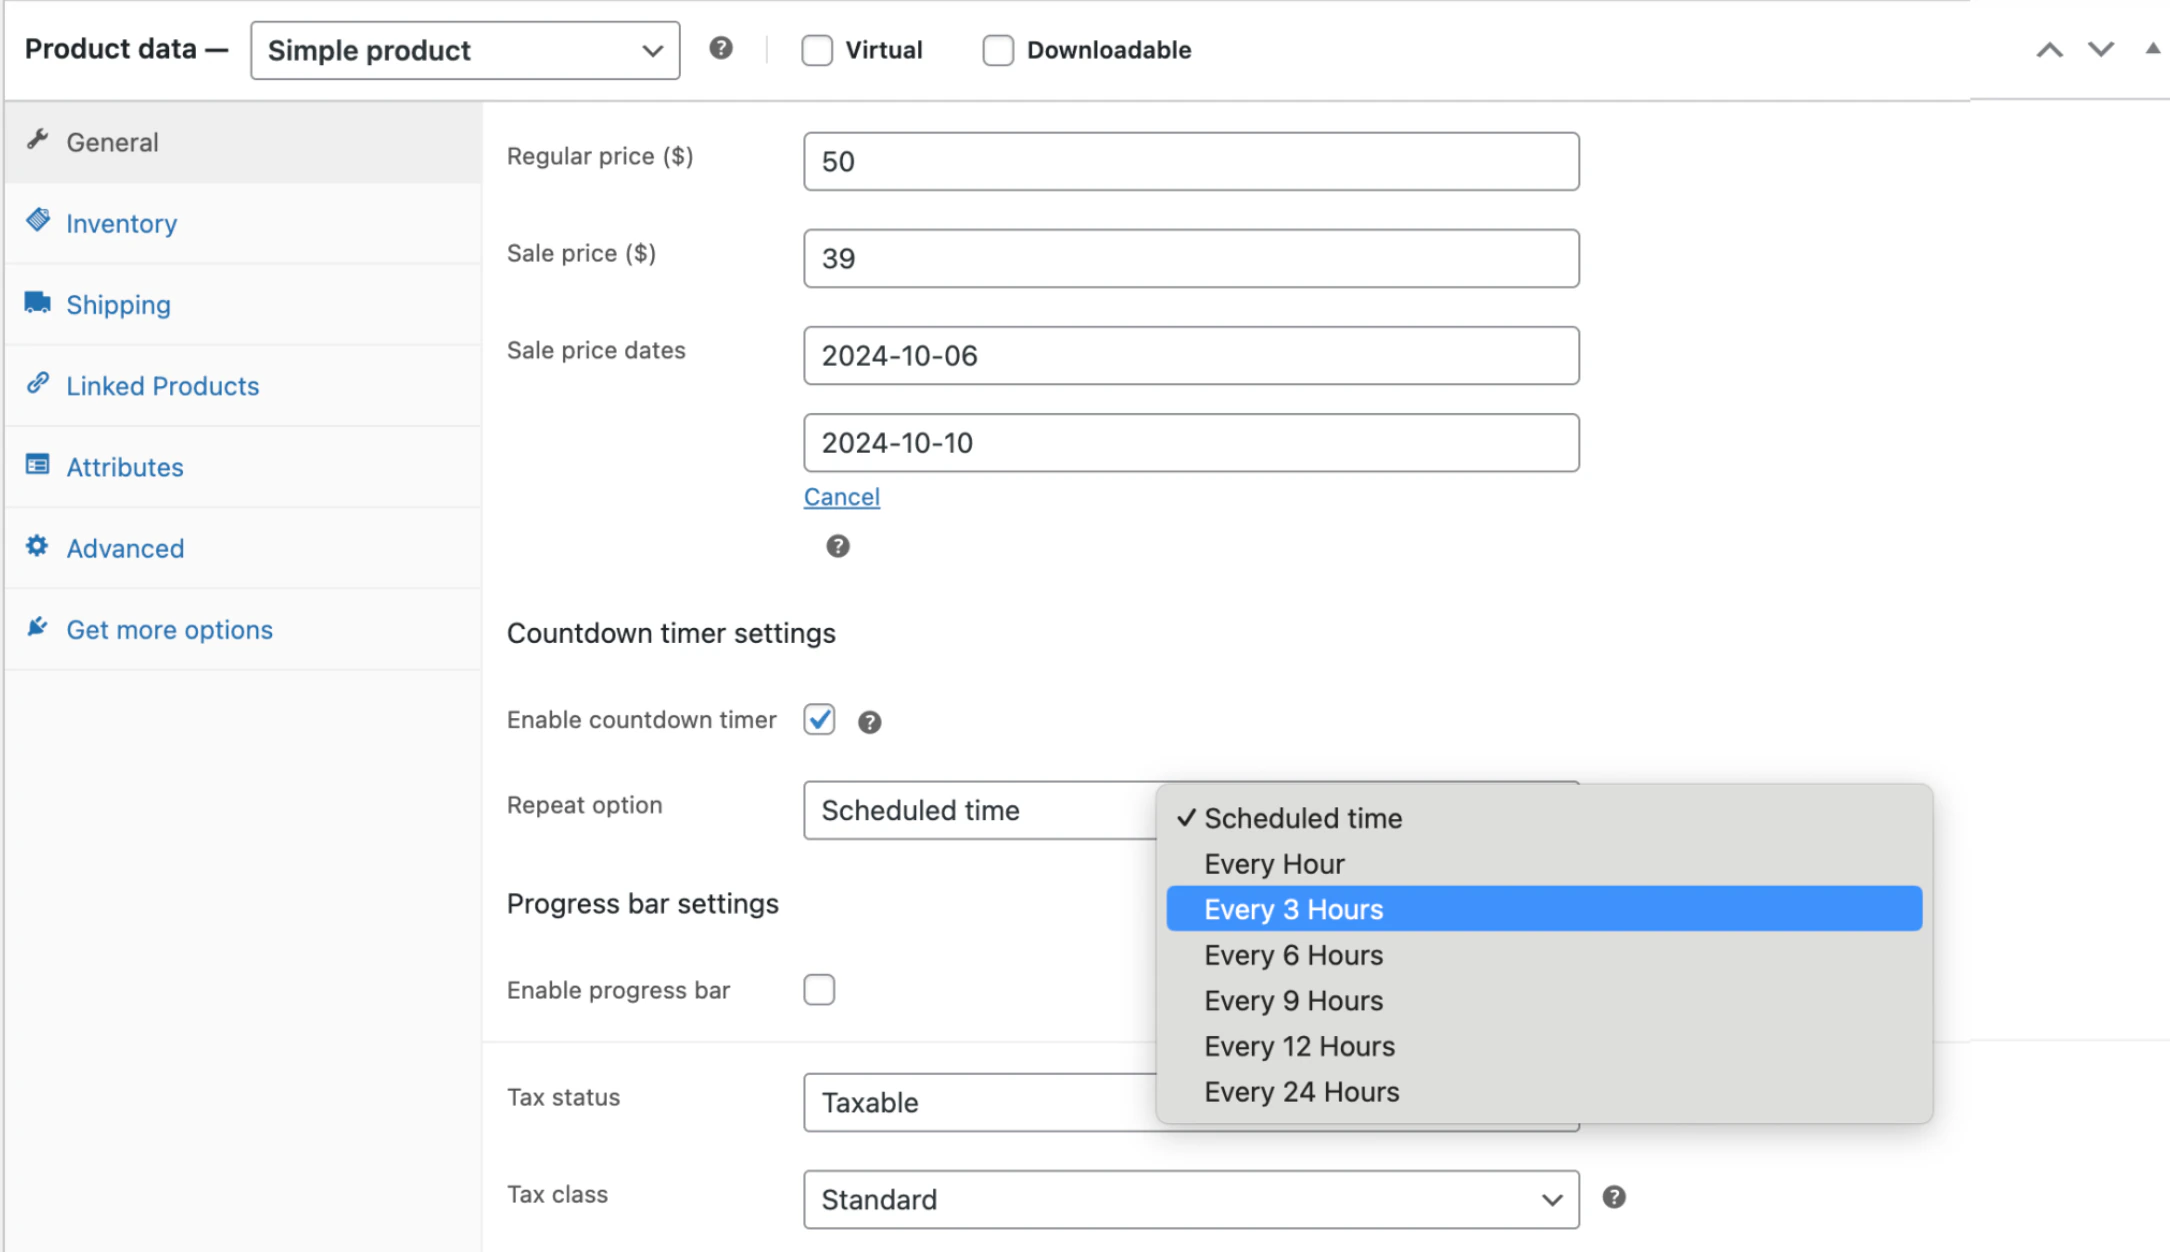Open the Attributes tab
Viewport: 2170px width, 1252px height.
pyautogui.click(x=243, y=467)
